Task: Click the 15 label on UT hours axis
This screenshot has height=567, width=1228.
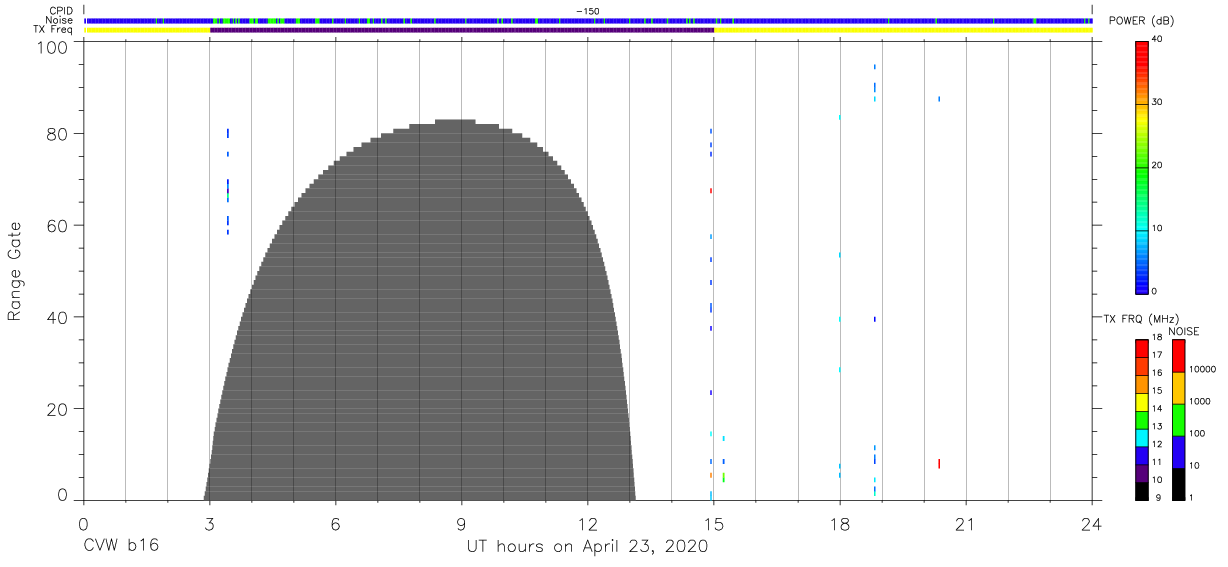Action: (714, 524)
